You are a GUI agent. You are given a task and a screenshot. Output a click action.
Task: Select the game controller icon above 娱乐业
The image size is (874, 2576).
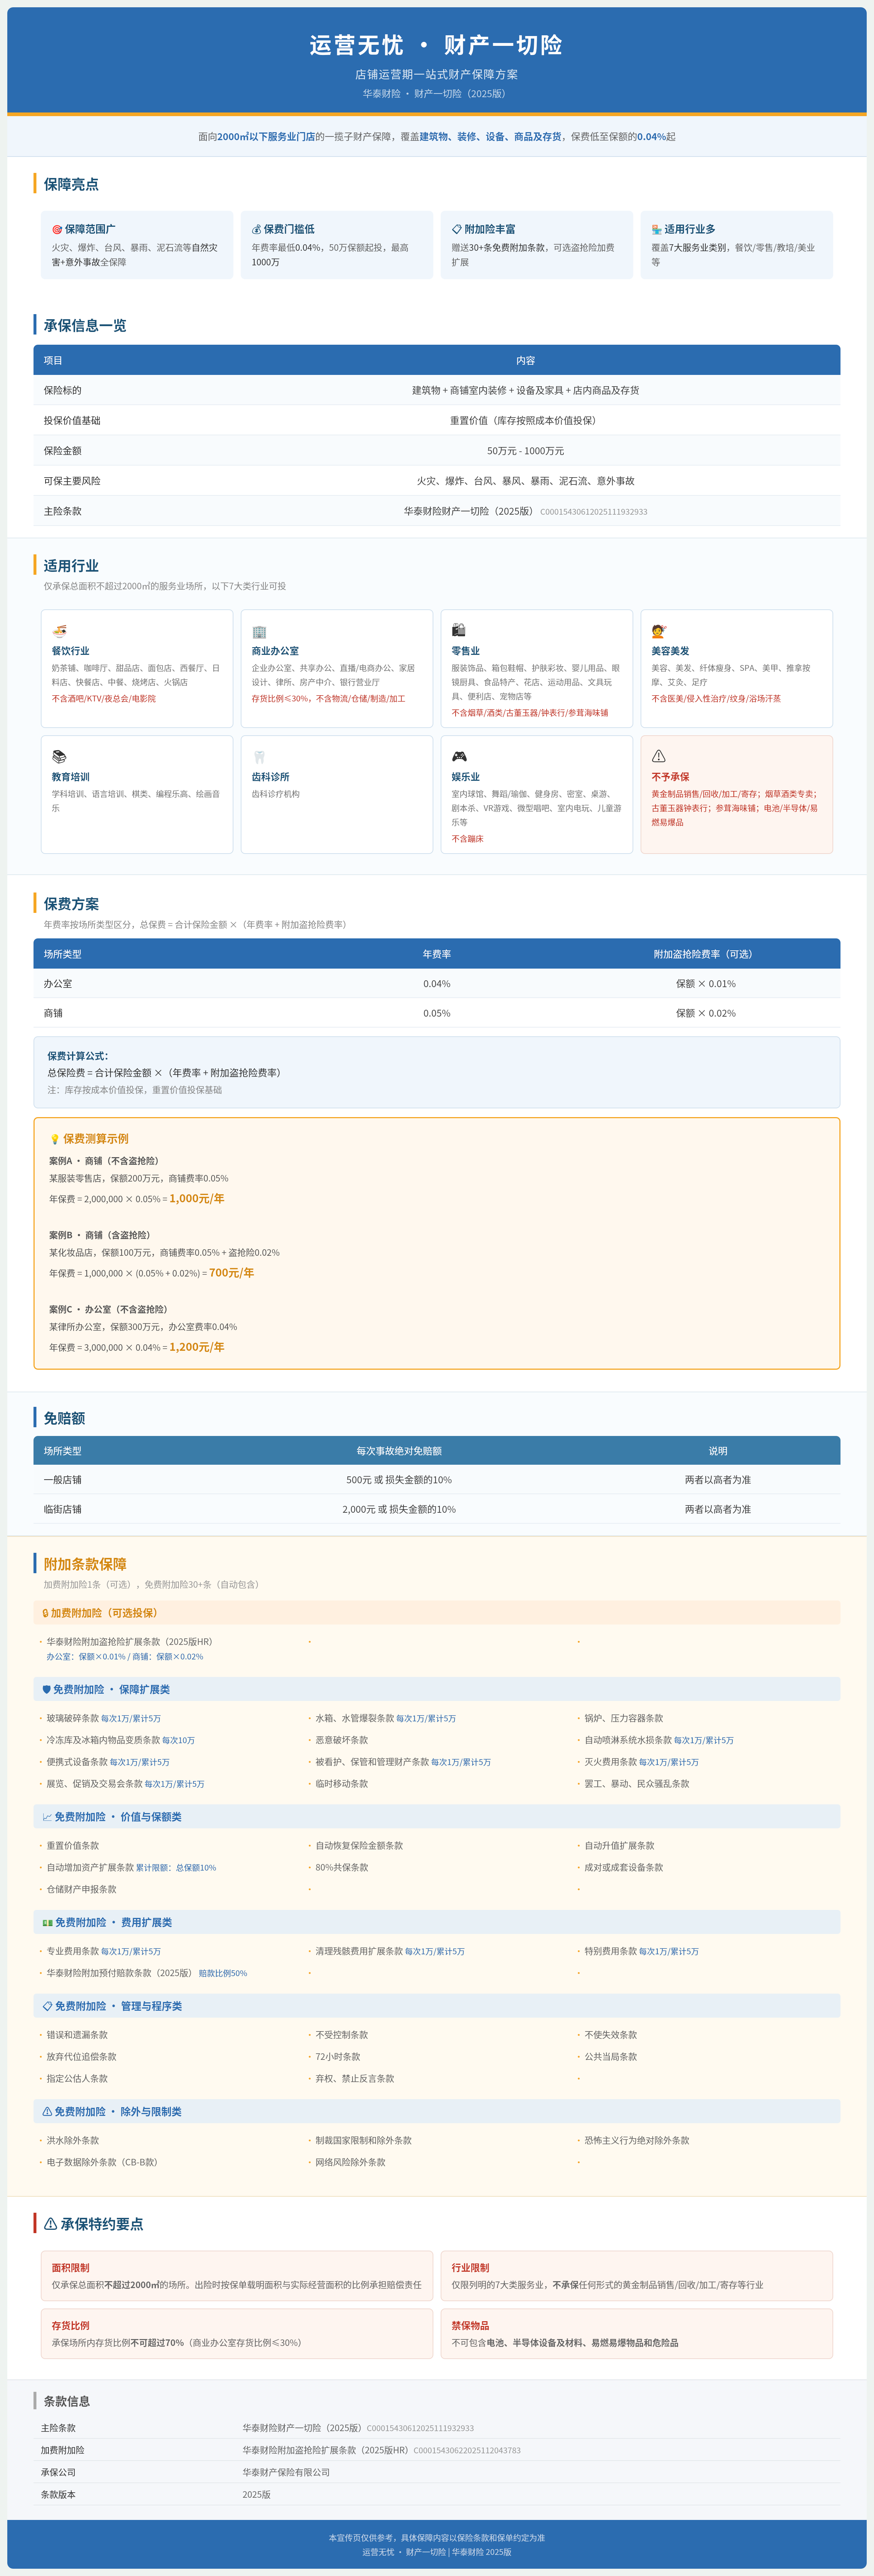459,757
